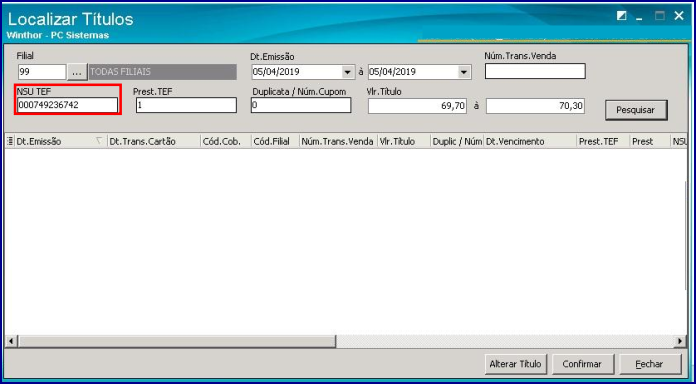Click the horizontal scrollbar right arrow

click(680, 341)
